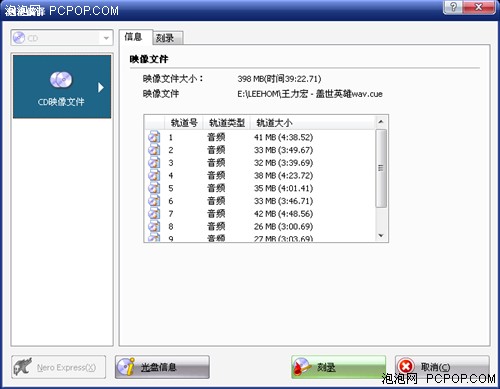Select track size 26 MB (3:00.69)
500x389 pixels.
pyautogui.click(x=283, y=227)
